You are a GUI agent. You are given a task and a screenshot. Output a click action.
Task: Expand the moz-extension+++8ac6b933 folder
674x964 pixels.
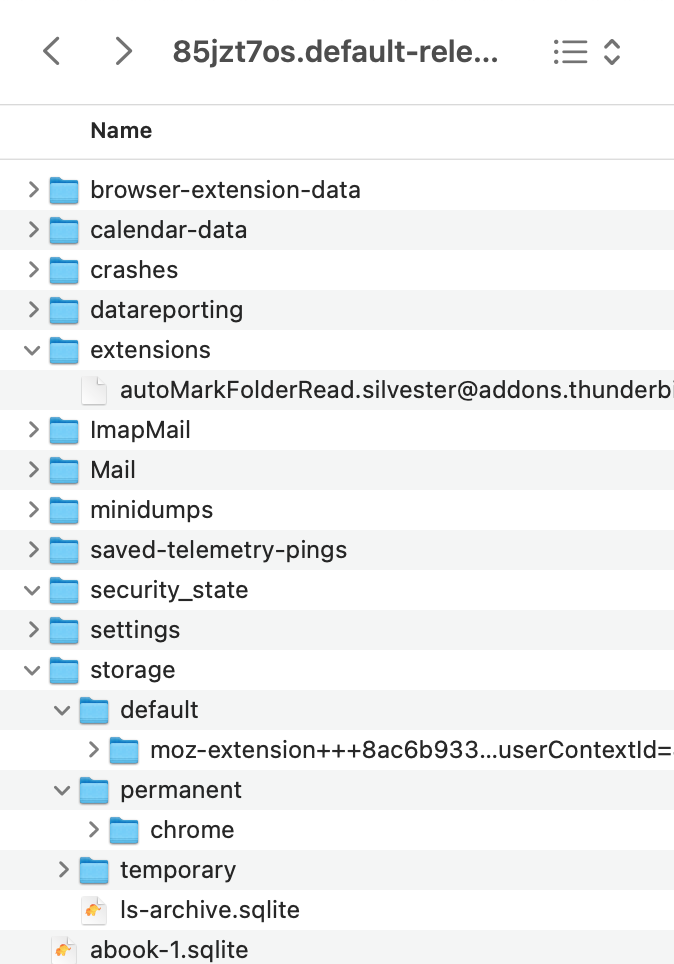[93, 750]
